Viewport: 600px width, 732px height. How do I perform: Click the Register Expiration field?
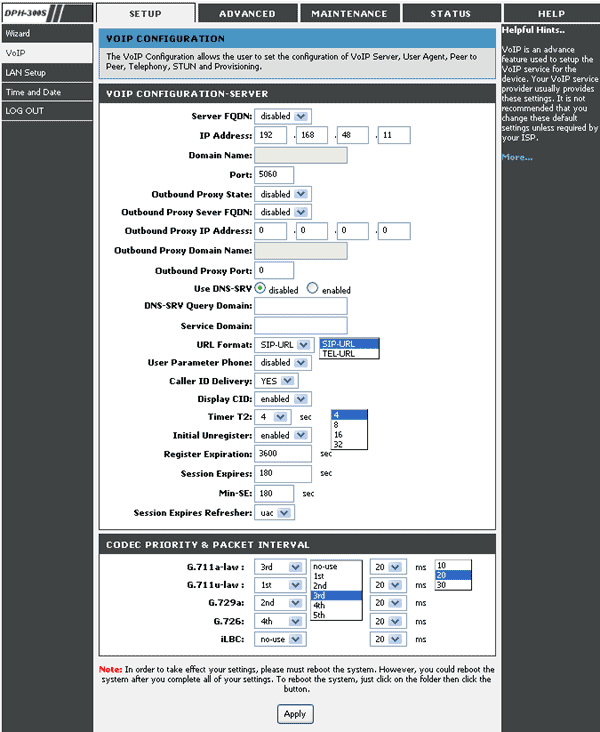(x=283, y=454)
